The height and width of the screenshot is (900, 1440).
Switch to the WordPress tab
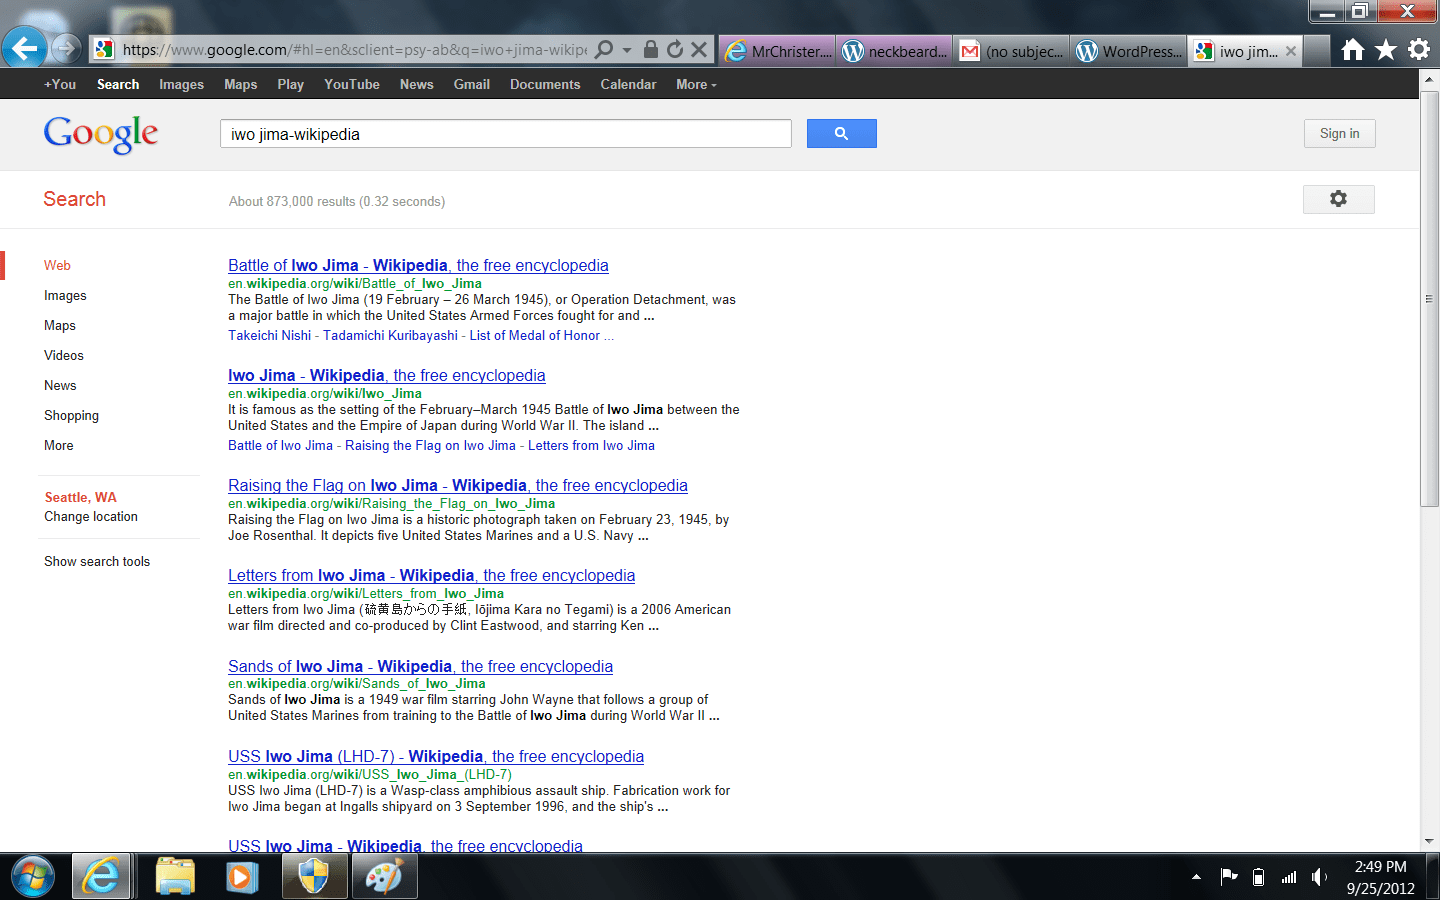coord(1129,51)
